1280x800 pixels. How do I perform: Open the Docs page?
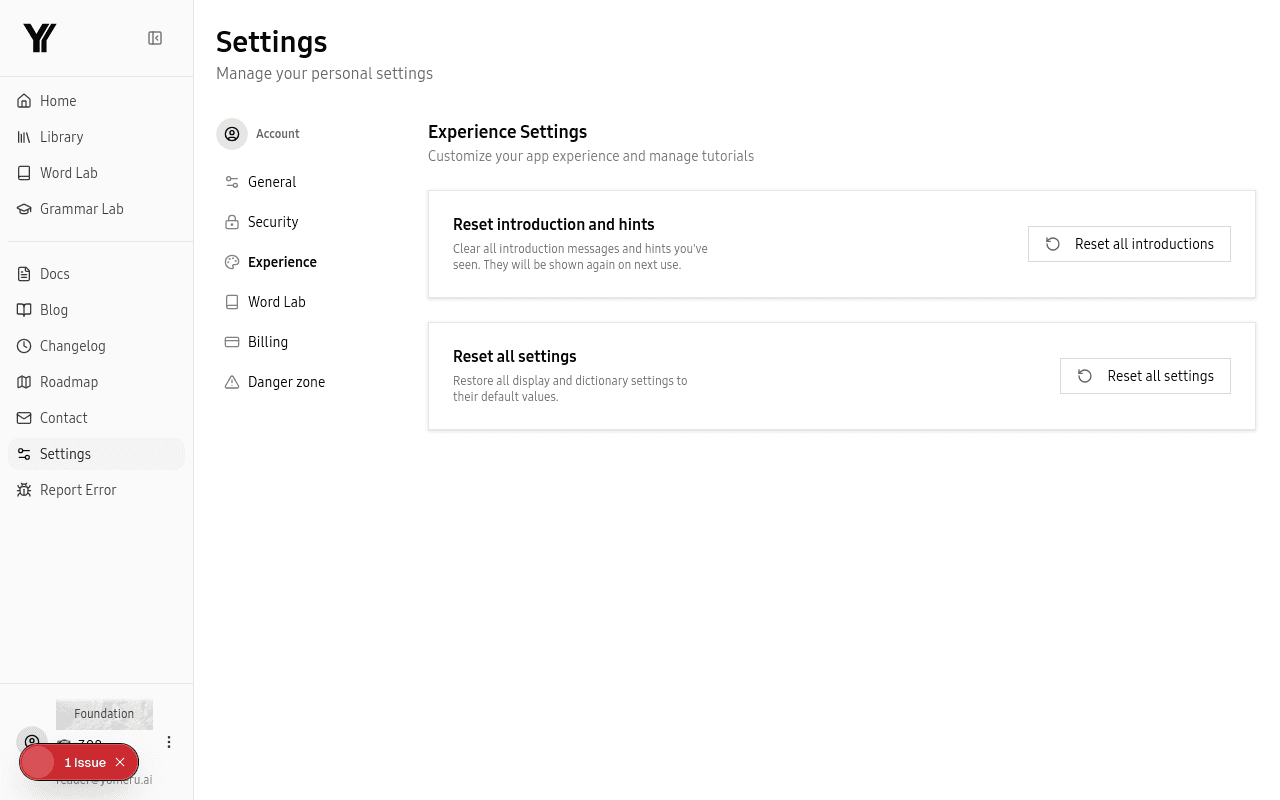[x=54, y=274]
